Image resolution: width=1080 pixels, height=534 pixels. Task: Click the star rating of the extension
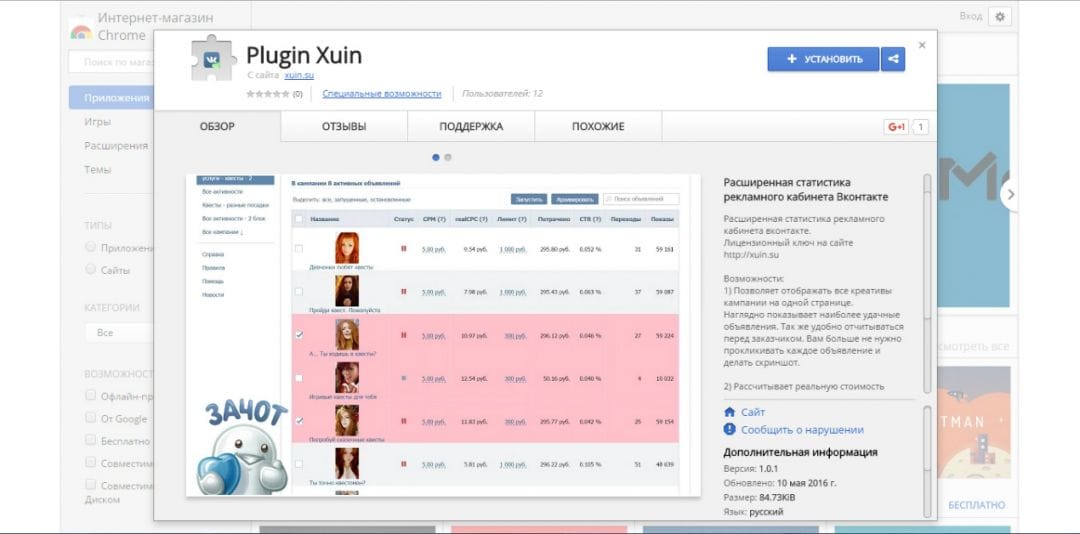pos(268,94)
